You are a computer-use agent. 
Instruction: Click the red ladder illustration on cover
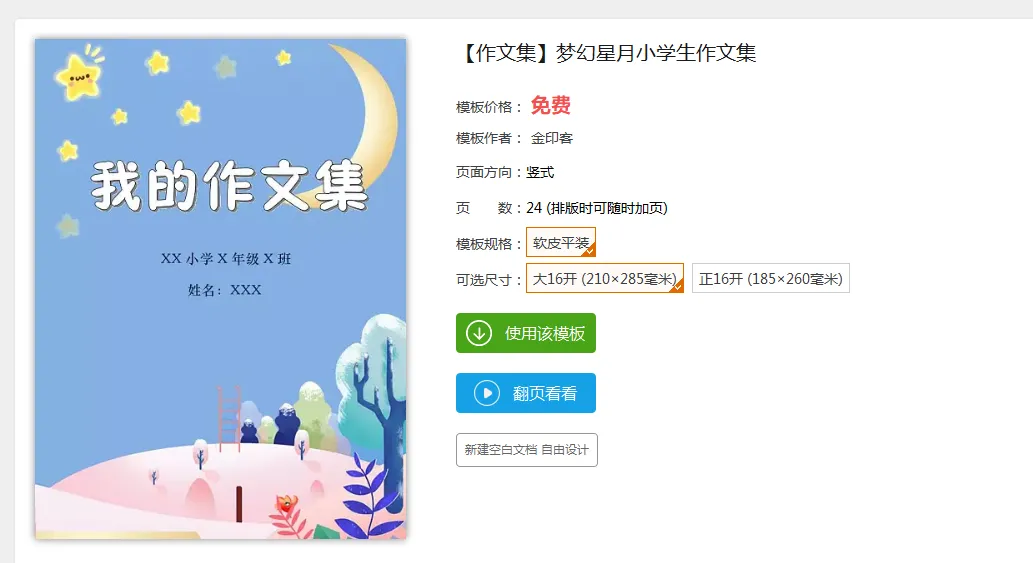click(x=229, y=418)
